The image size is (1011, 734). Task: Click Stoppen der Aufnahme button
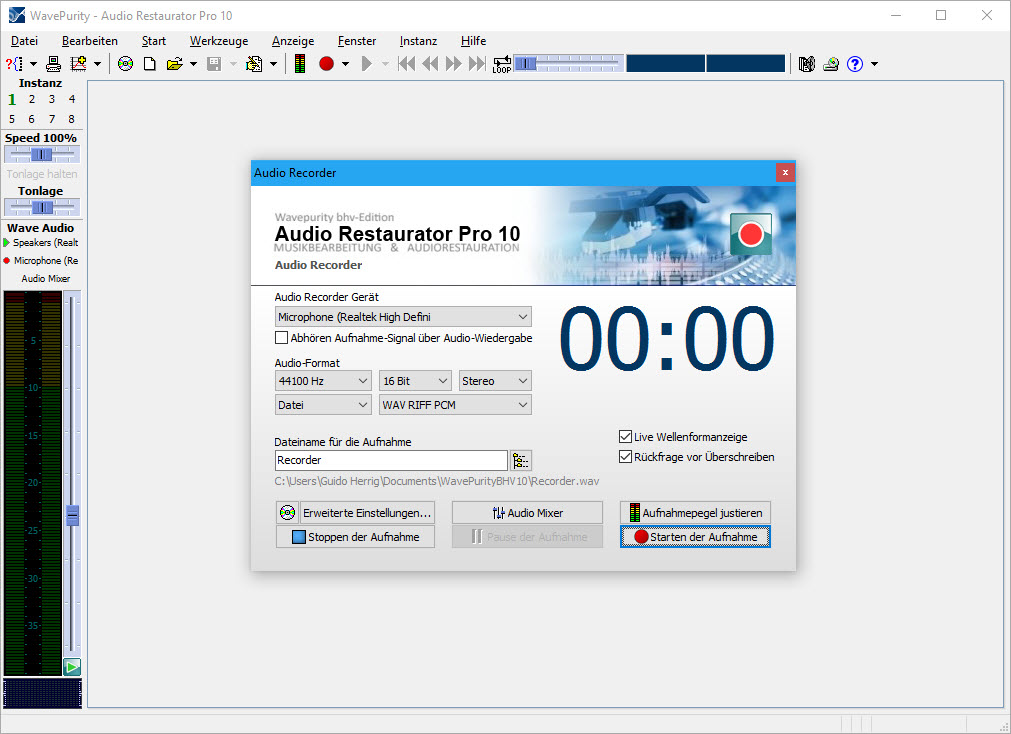tap(355, 537)
